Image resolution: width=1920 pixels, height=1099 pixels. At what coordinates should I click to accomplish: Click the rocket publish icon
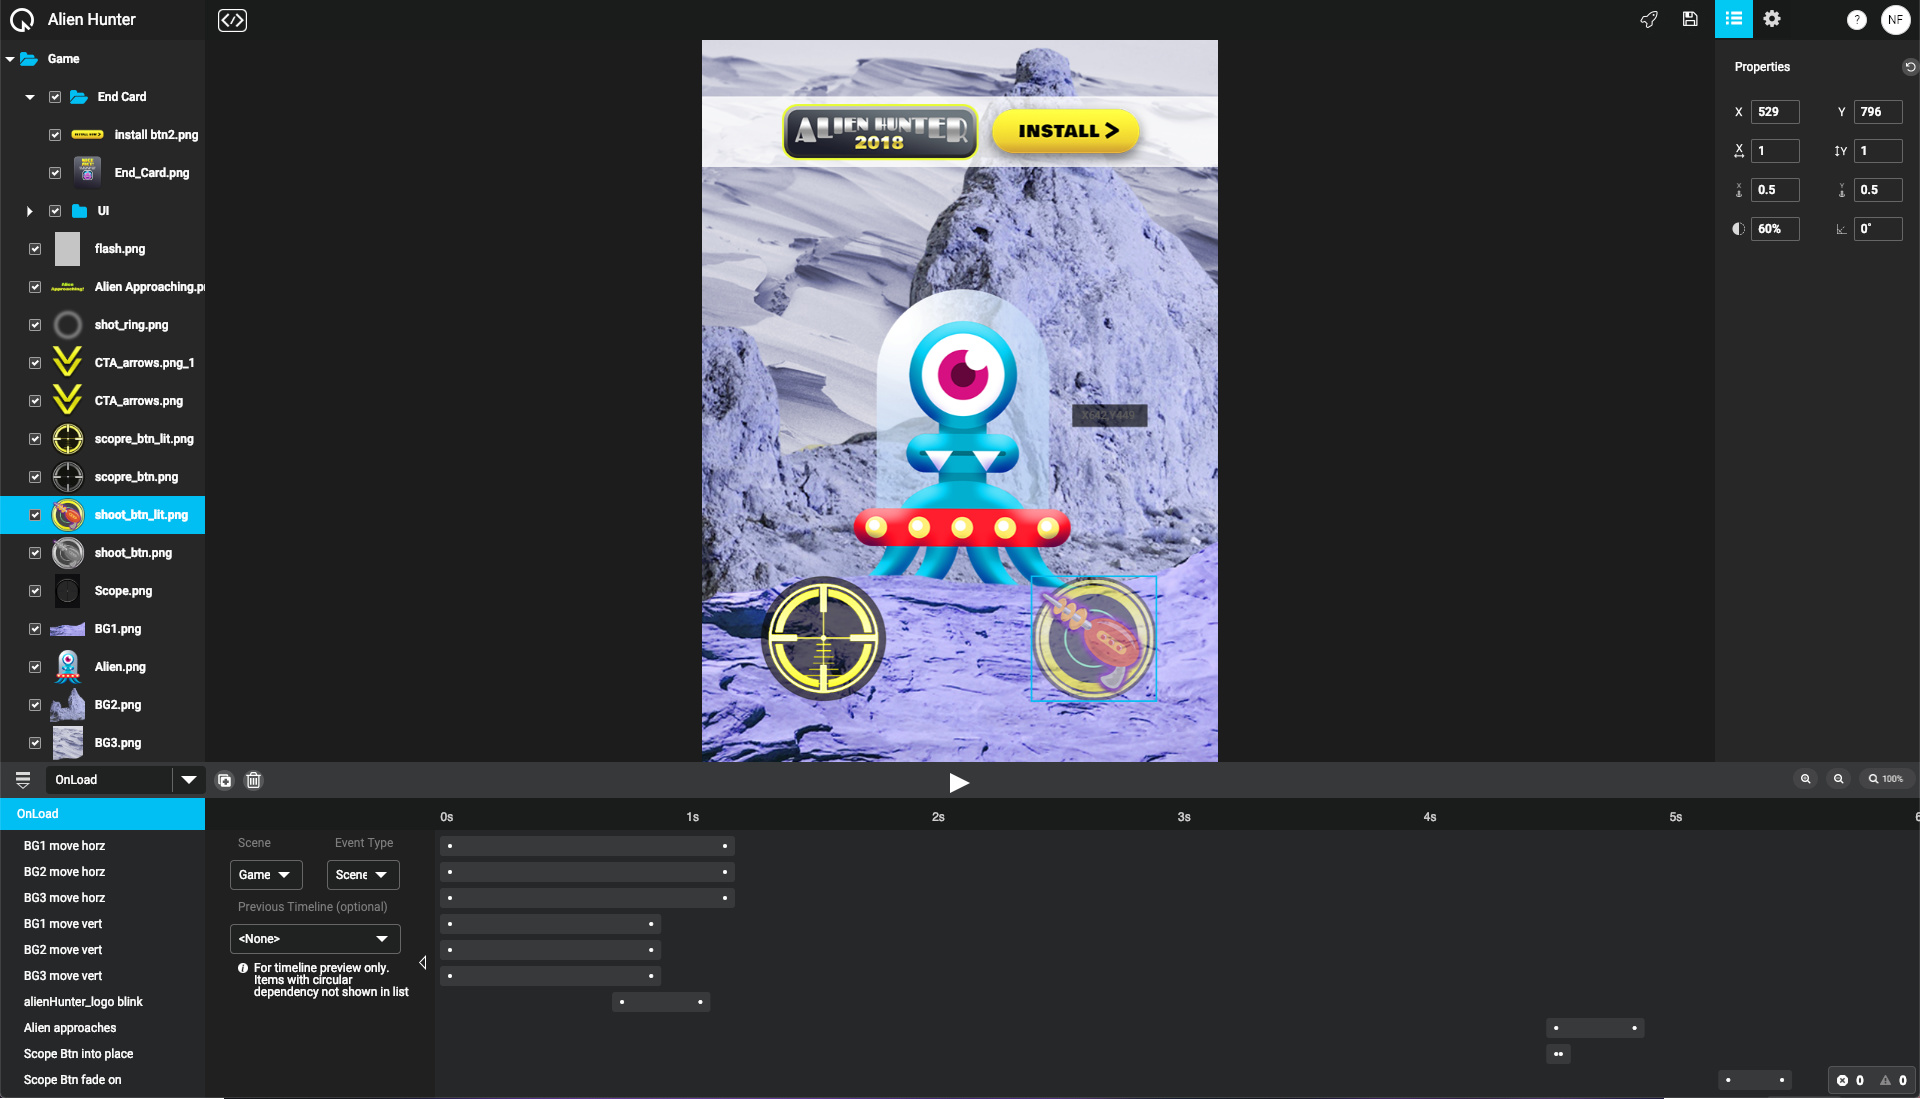point(1649,19)
